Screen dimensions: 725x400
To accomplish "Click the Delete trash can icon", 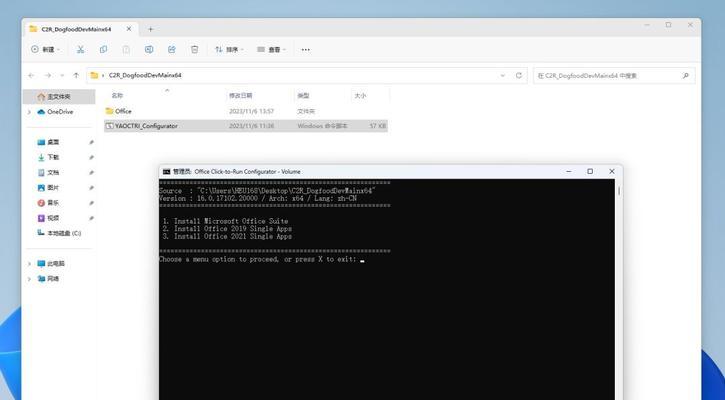I will (195, 49).
